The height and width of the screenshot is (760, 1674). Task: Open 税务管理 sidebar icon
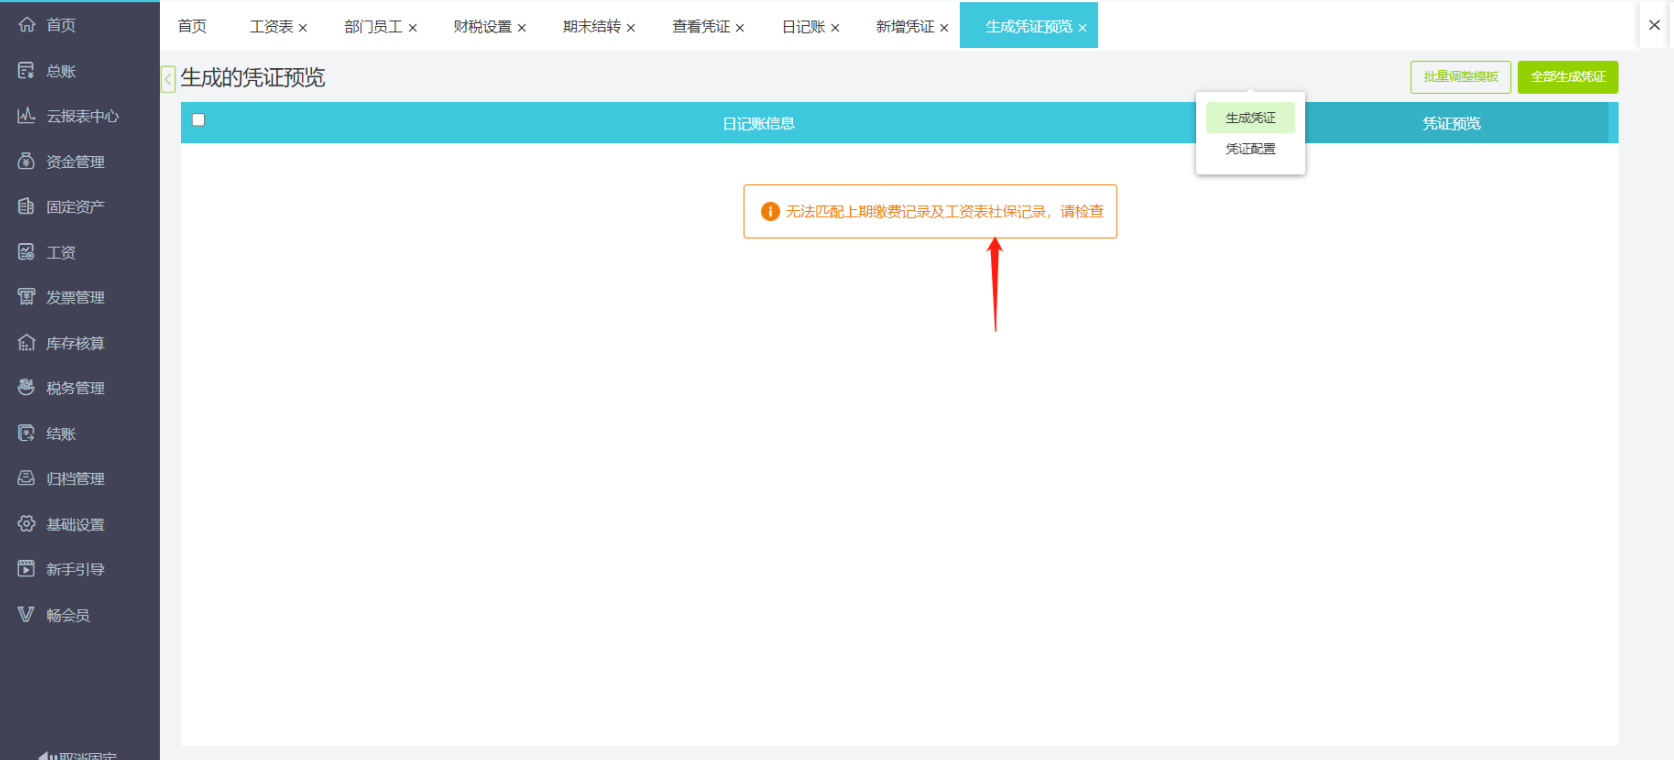click(x=26, y=388)
